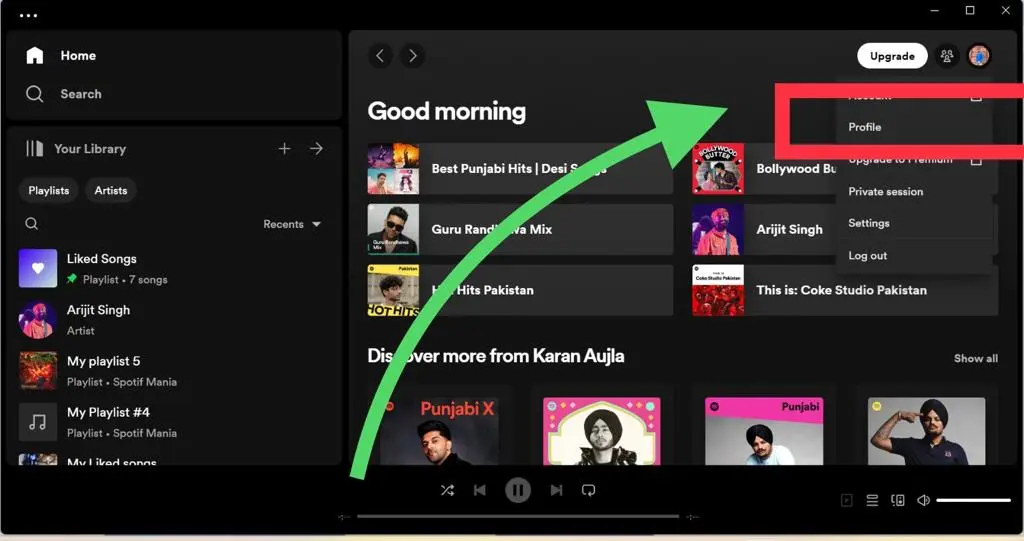Go back with the left chevron
Image resolution: width=1024 pixels, height=541 pixels.
[x=380, y=56]
